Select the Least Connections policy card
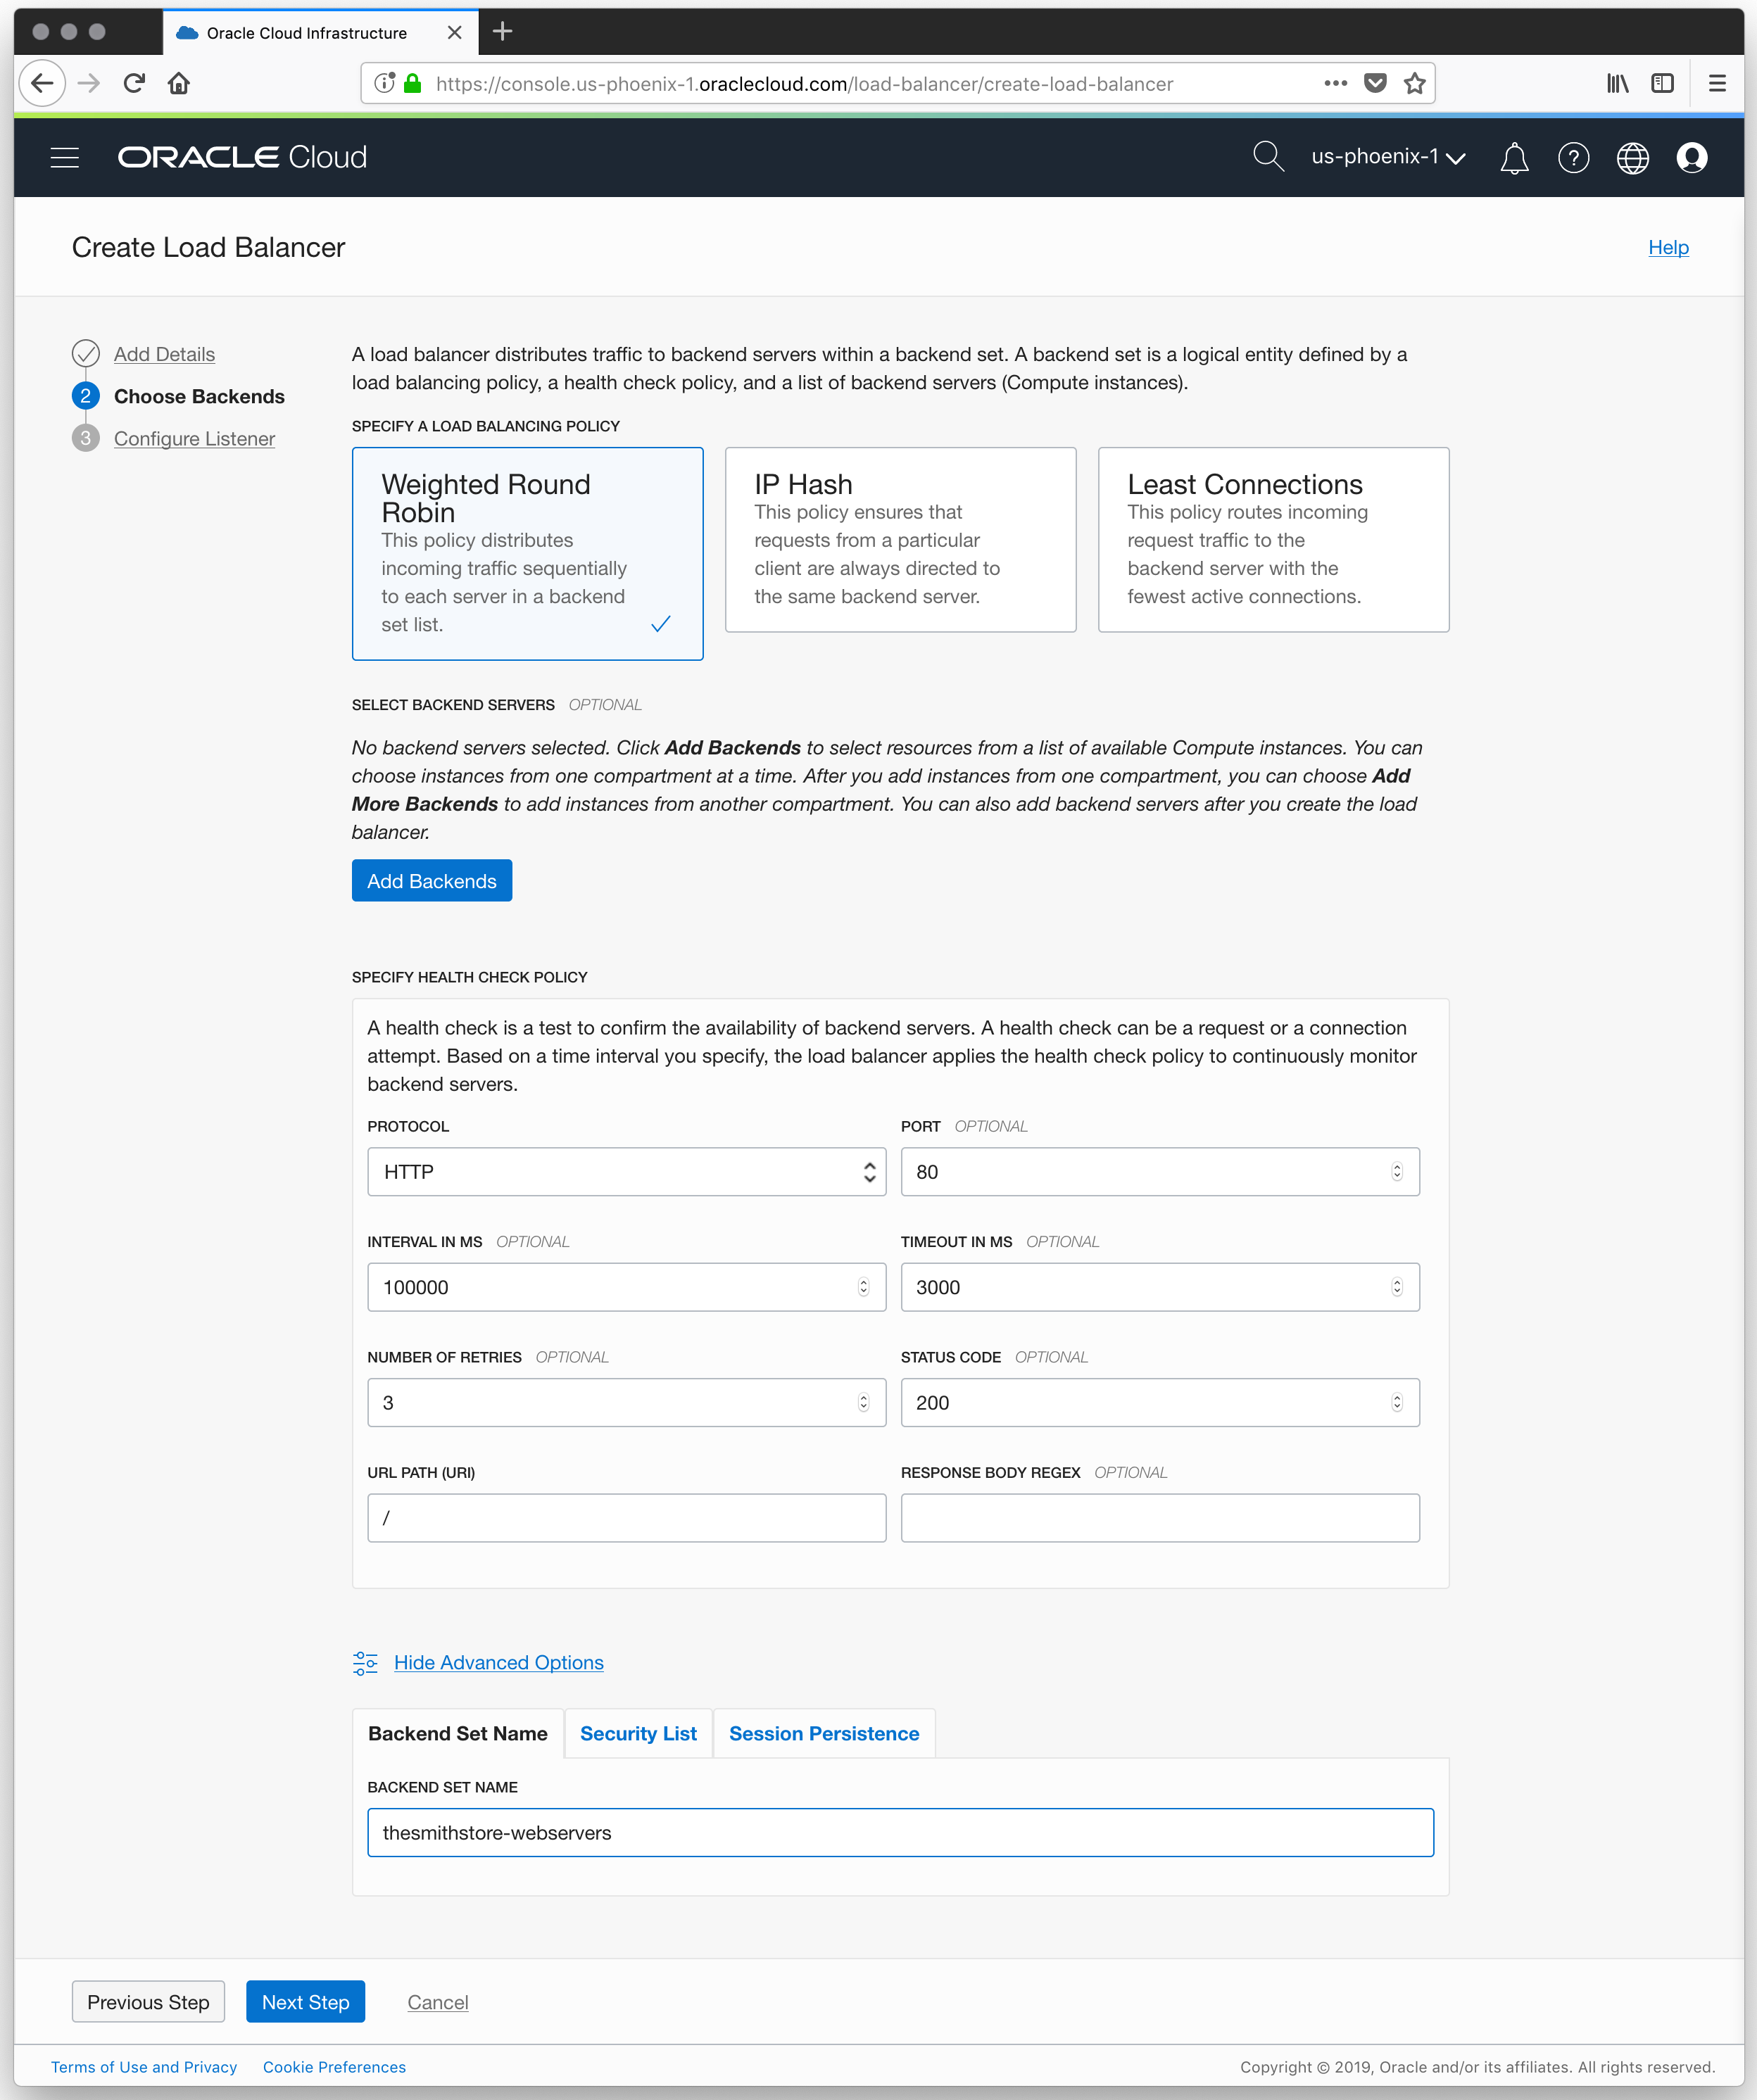Image resolution: width=1757 pixels, height=2100 pixels. pos(1273,540)
